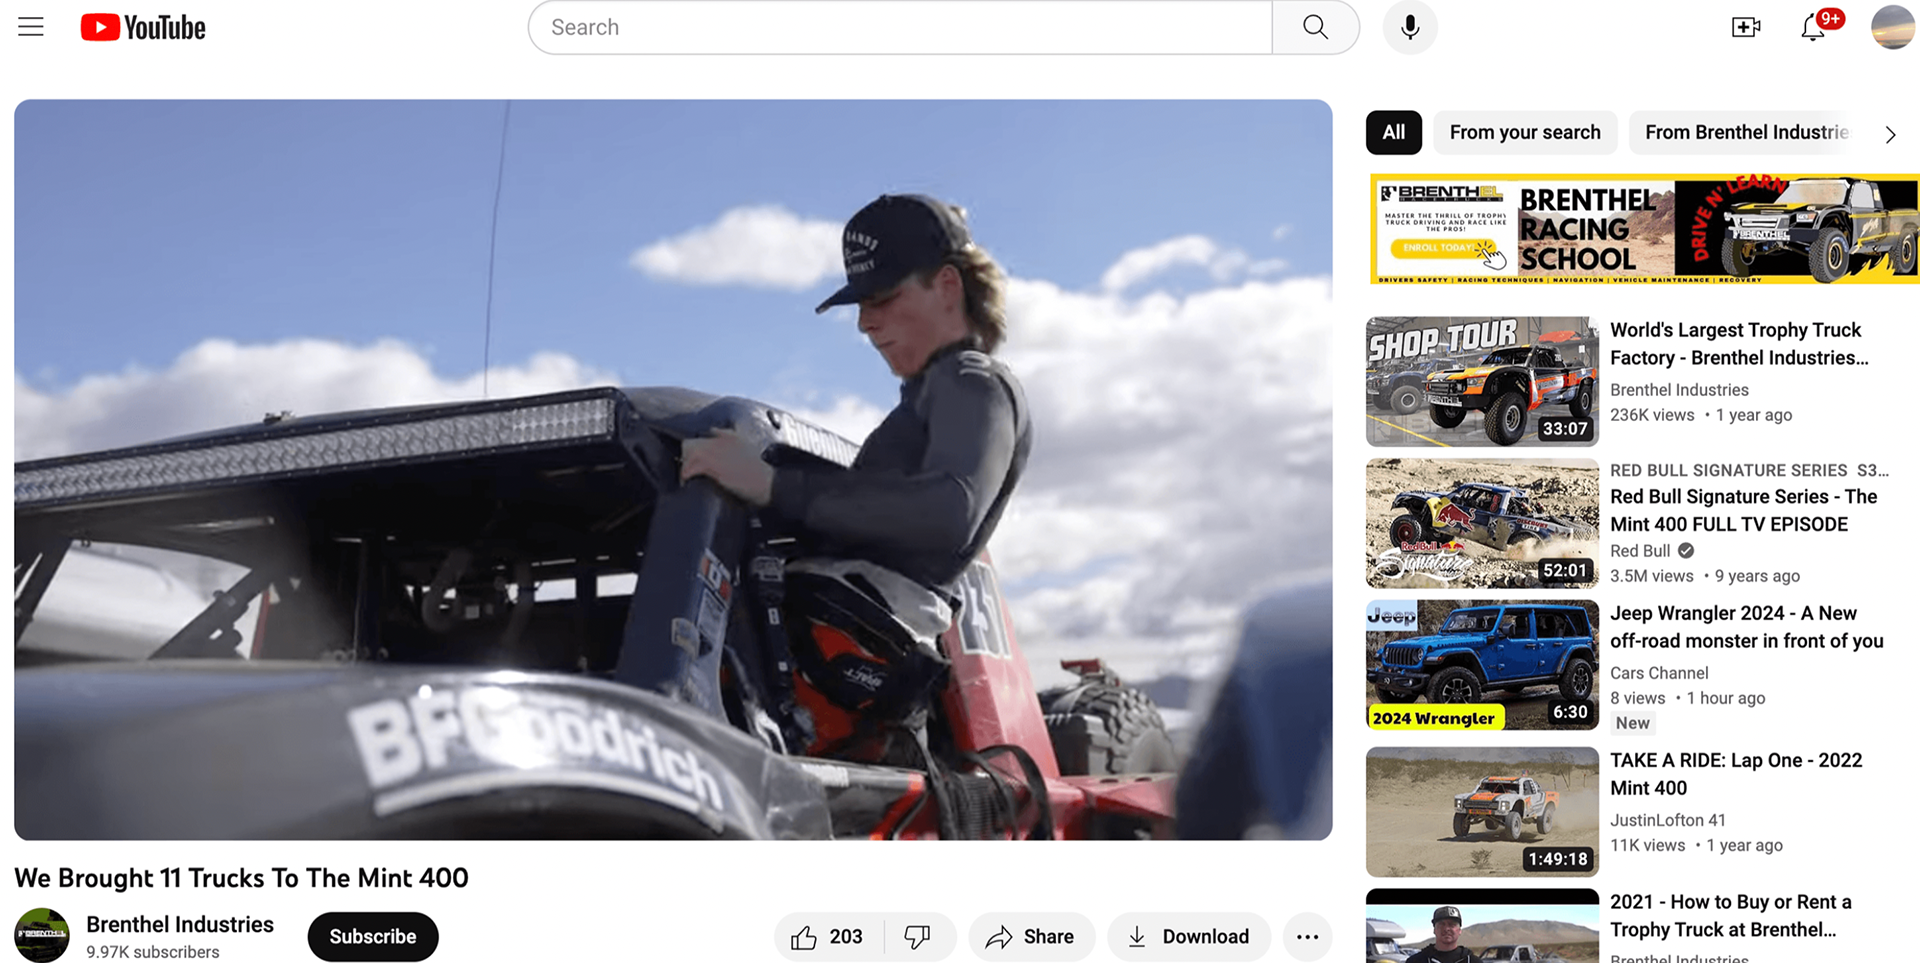Viewport: 1920px width, 963px height.
Task: Focus the Search input field
Action: coord(900,27)
